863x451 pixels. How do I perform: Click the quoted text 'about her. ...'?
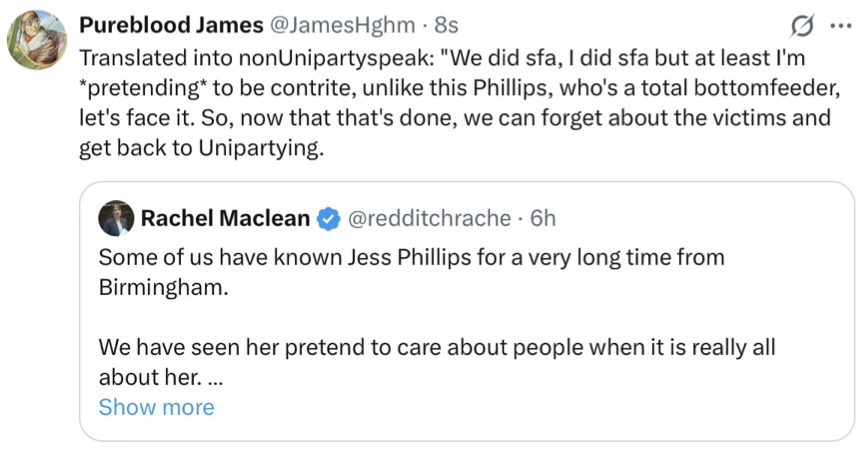point(160,378)
